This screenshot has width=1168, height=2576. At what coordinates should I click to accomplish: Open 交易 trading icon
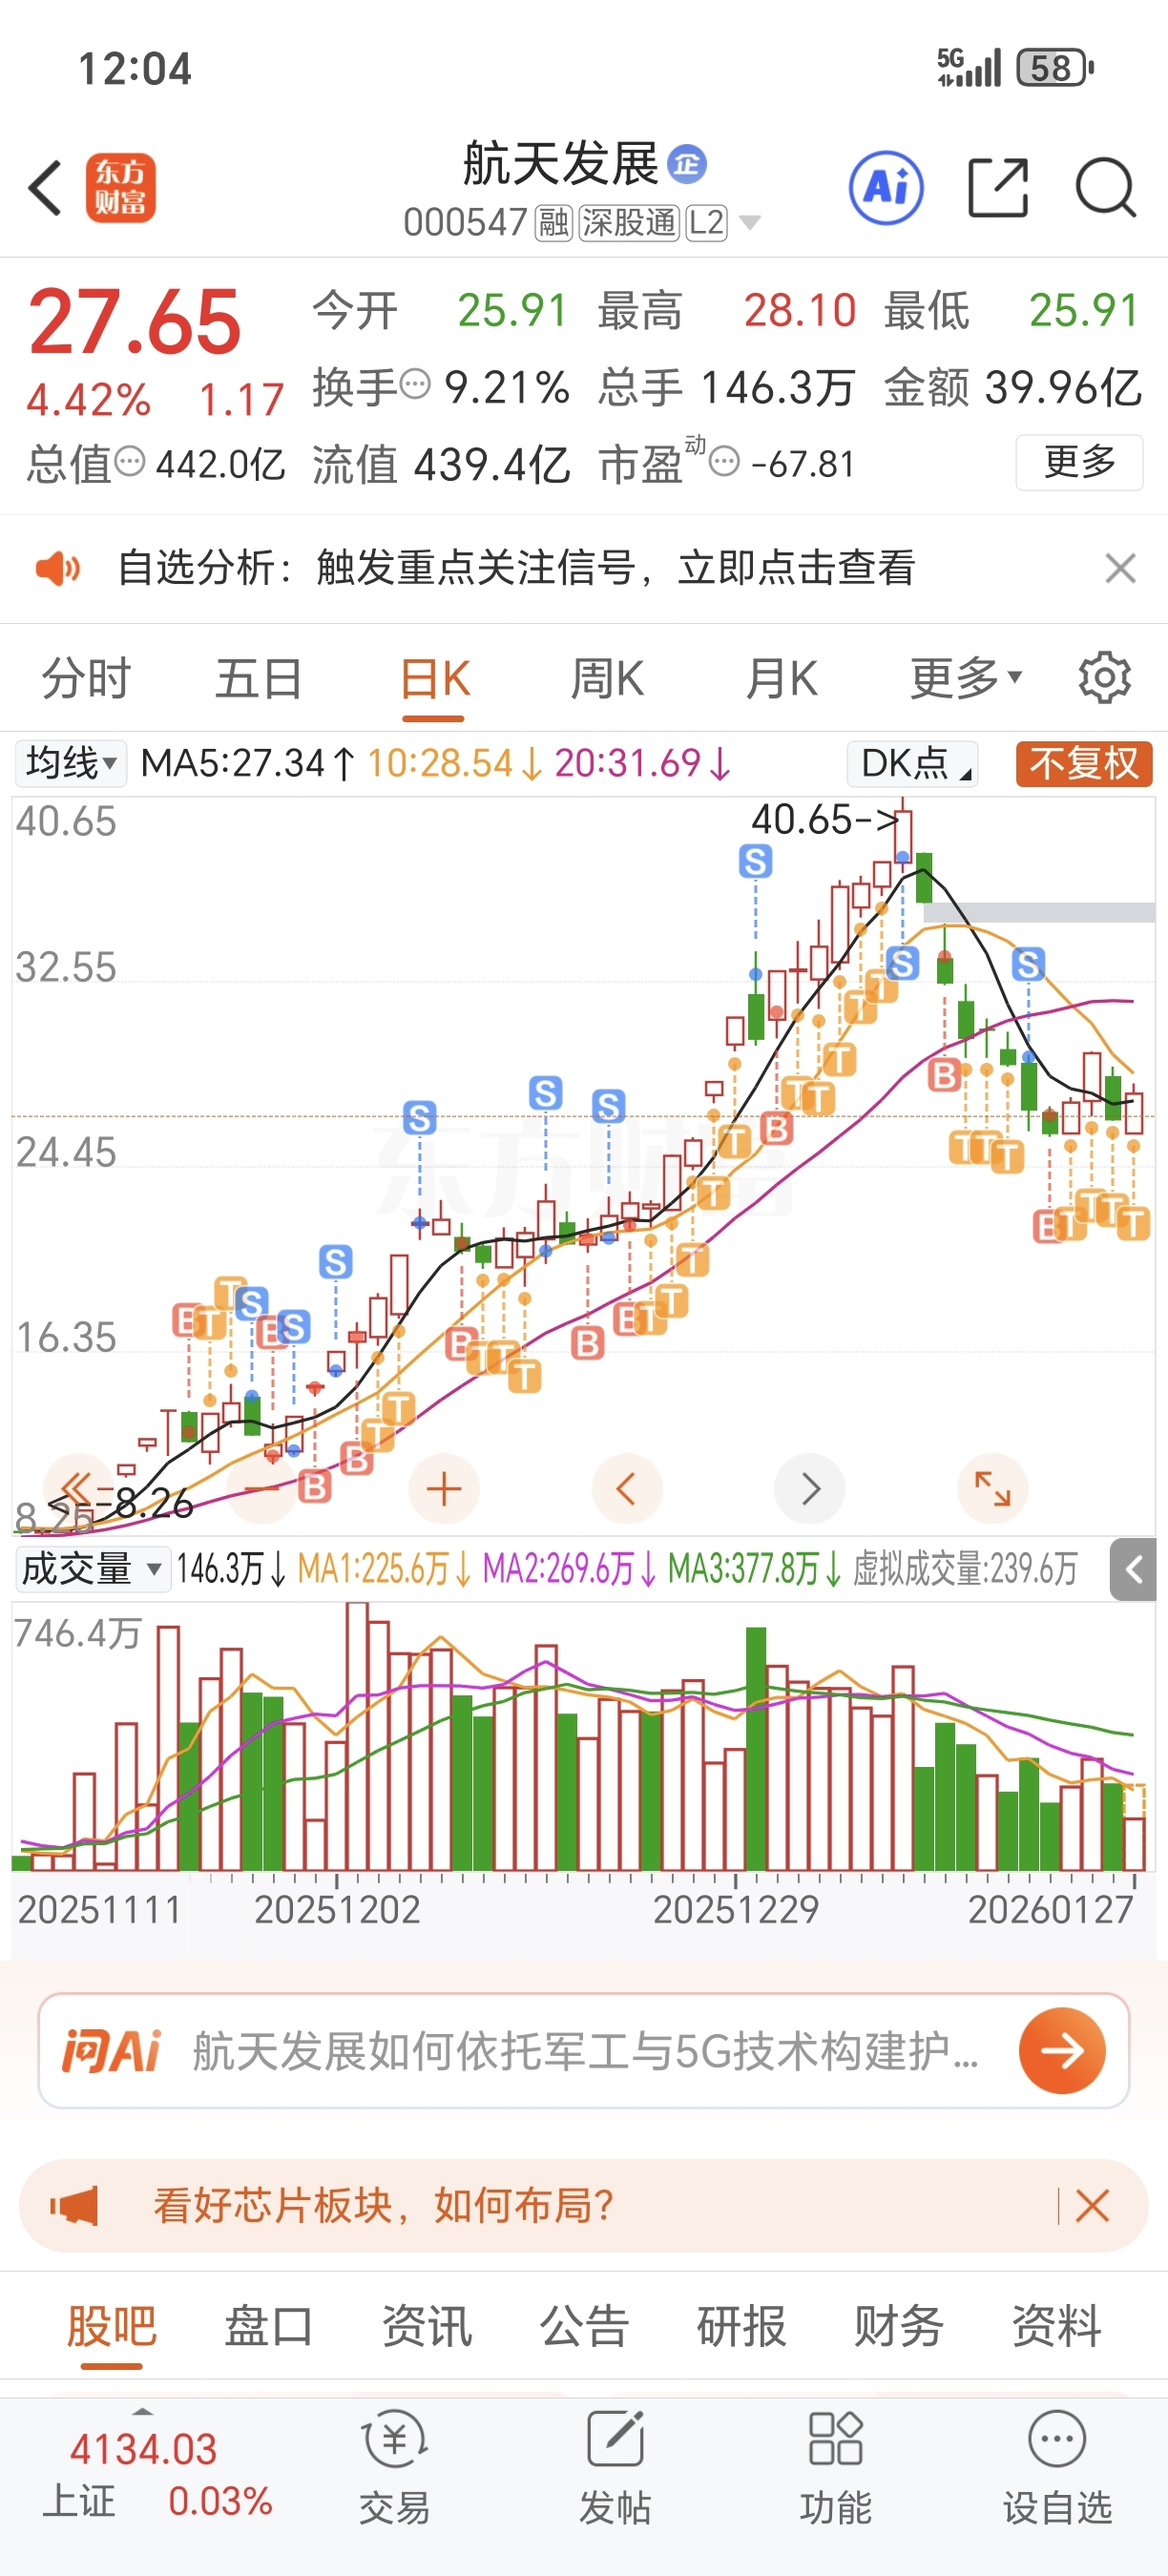[x=395, y=2468]
